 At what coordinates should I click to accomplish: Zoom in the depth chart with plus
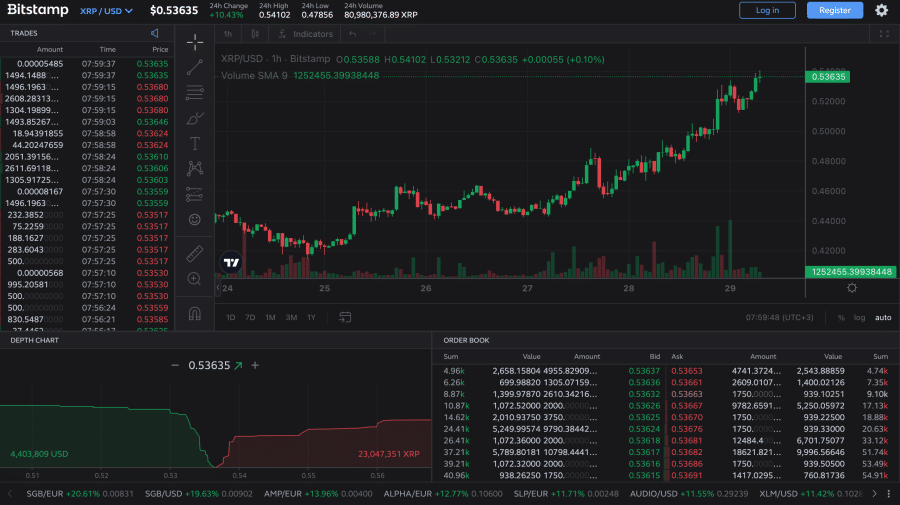click(255, 366)
